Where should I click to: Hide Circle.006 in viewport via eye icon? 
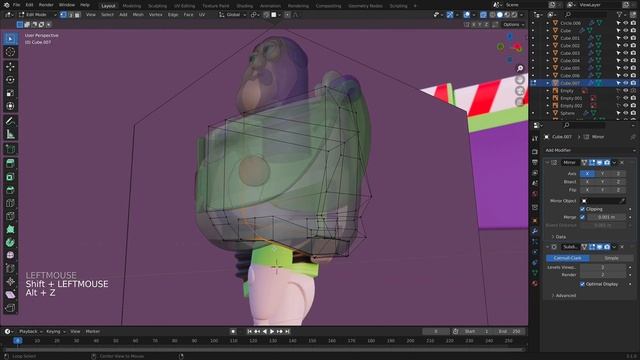coord(626,23)
